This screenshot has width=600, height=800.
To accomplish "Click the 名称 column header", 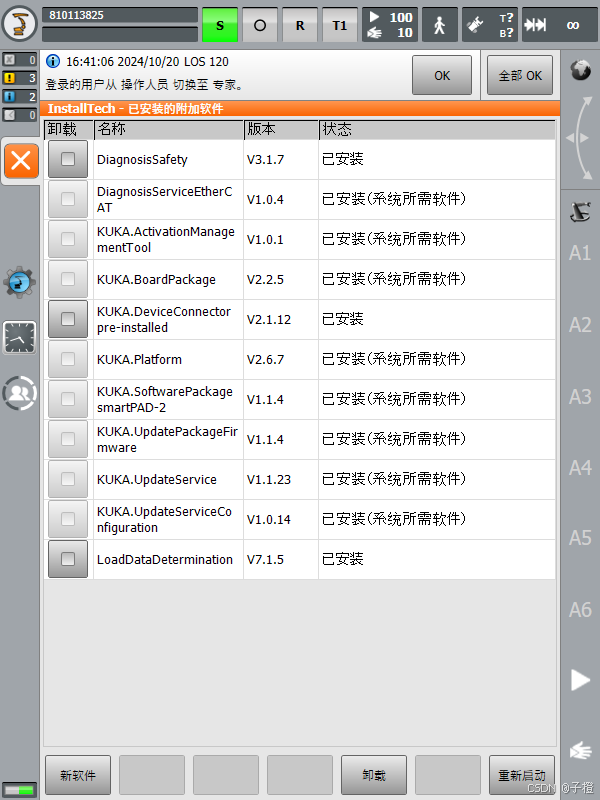I will coord(169,130).
